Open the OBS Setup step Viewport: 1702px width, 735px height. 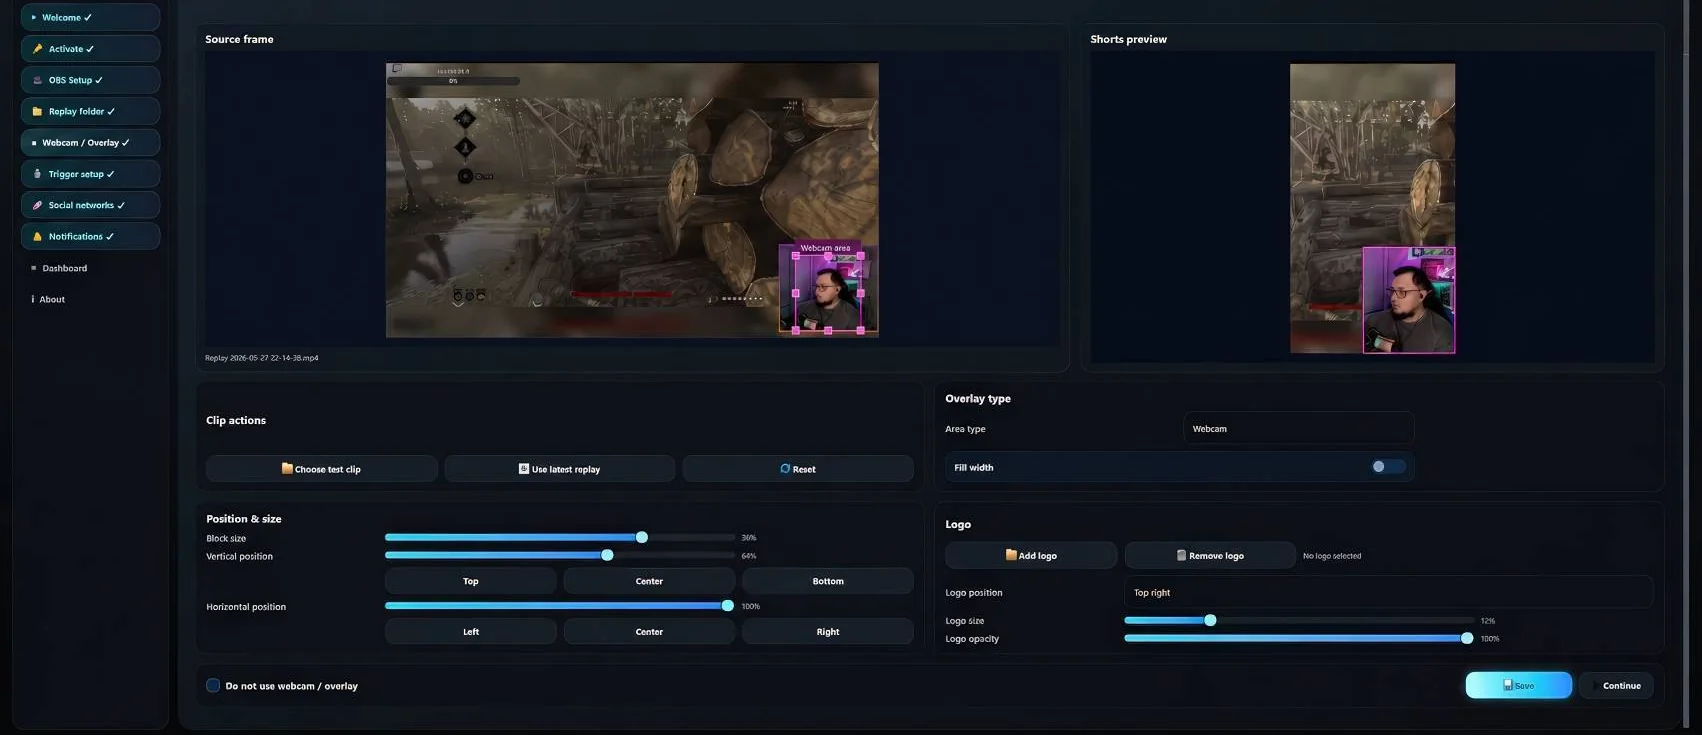90,80
